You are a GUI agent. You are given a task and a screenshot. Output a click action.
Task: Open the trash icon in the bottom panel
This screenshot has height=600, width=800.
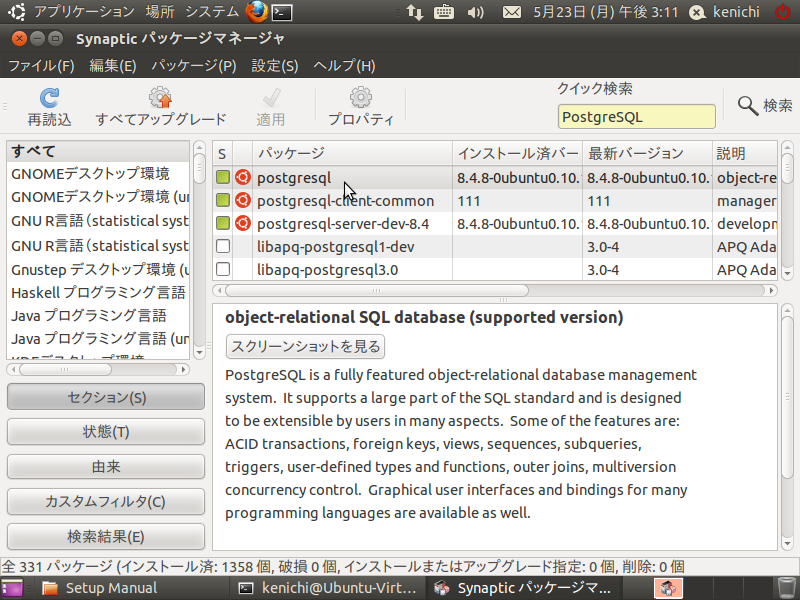point(786,588)
